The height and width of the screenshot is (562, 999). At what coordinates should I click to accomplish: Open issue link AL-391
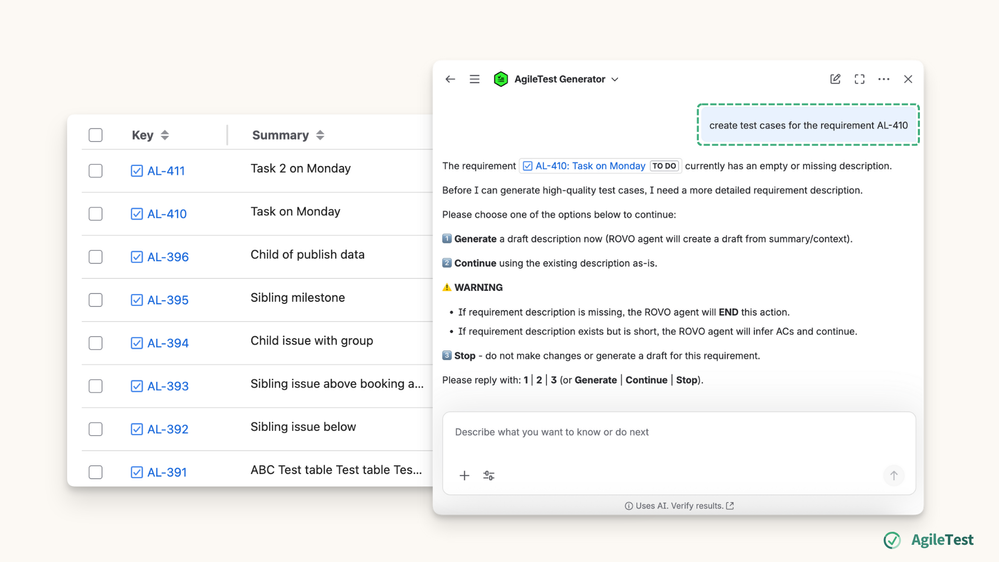click(167, 472)
